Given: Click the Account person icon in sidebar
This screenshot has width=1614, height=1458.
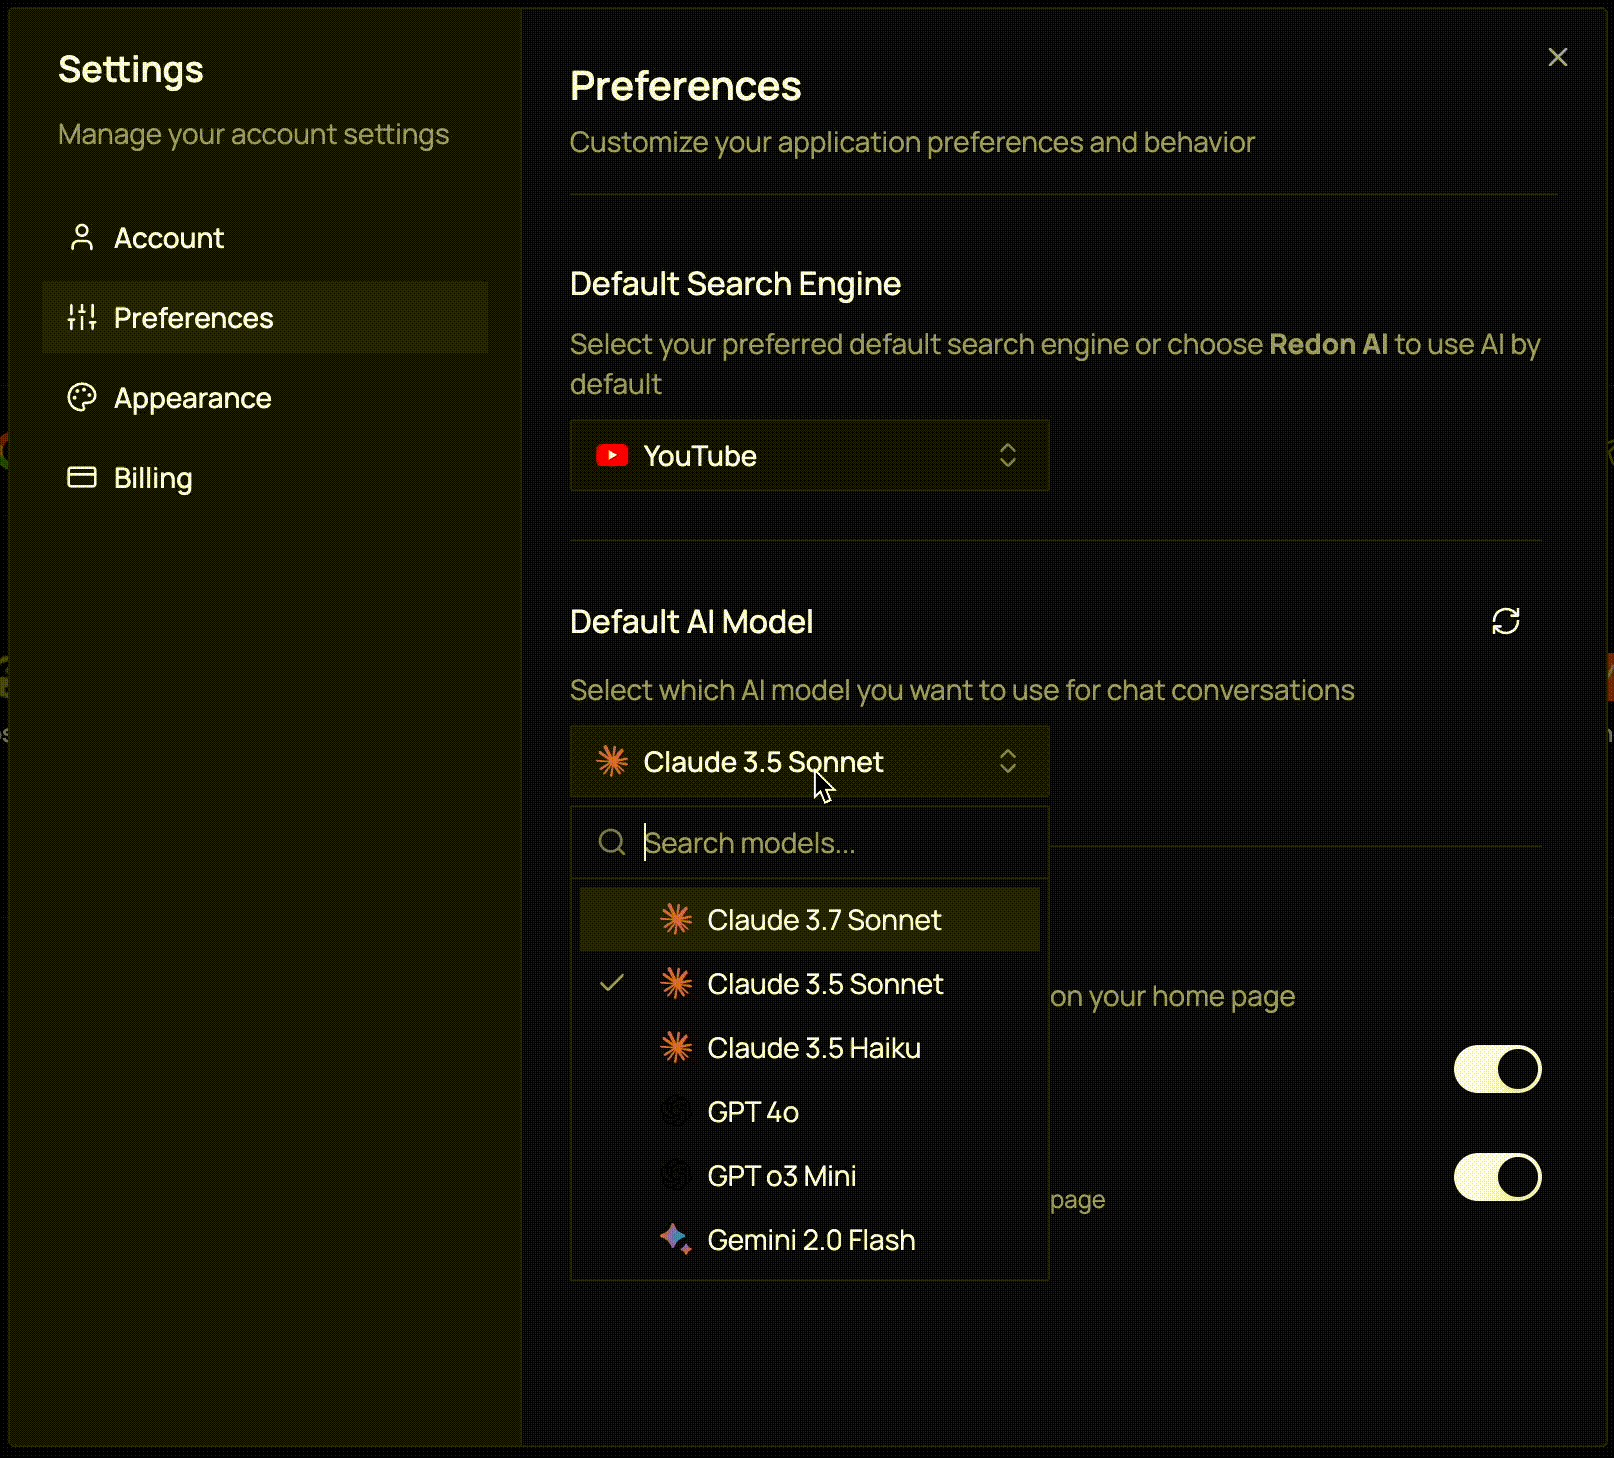Looking at the screenshot, I should (x=82, y=237).
